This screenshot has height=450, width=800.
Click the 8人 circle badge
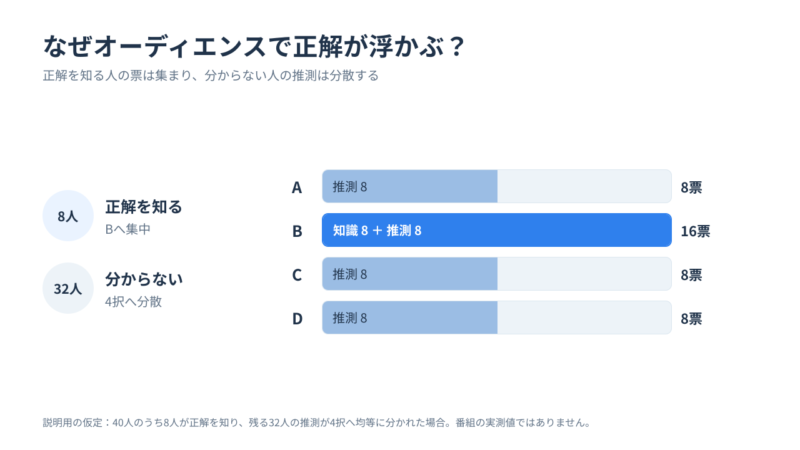click(68, 216)
